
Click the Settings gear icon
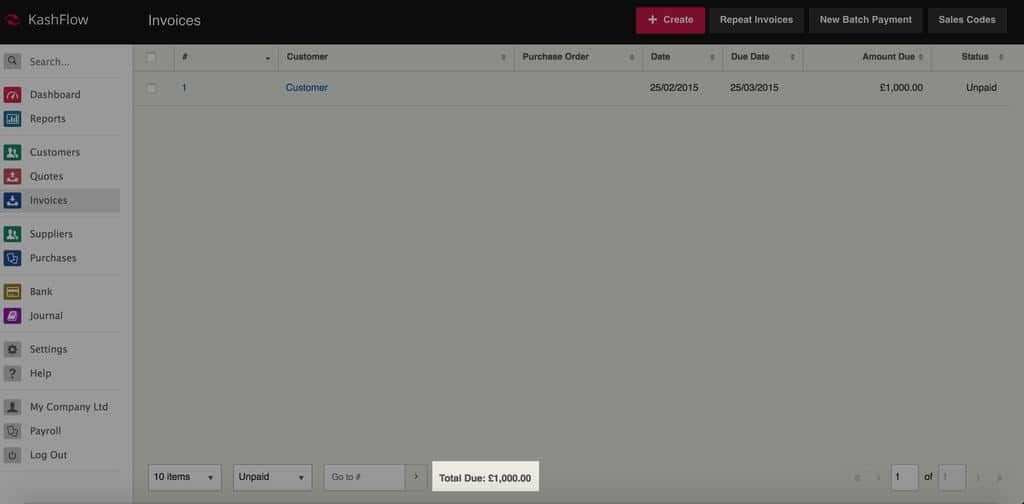point(12,350)
